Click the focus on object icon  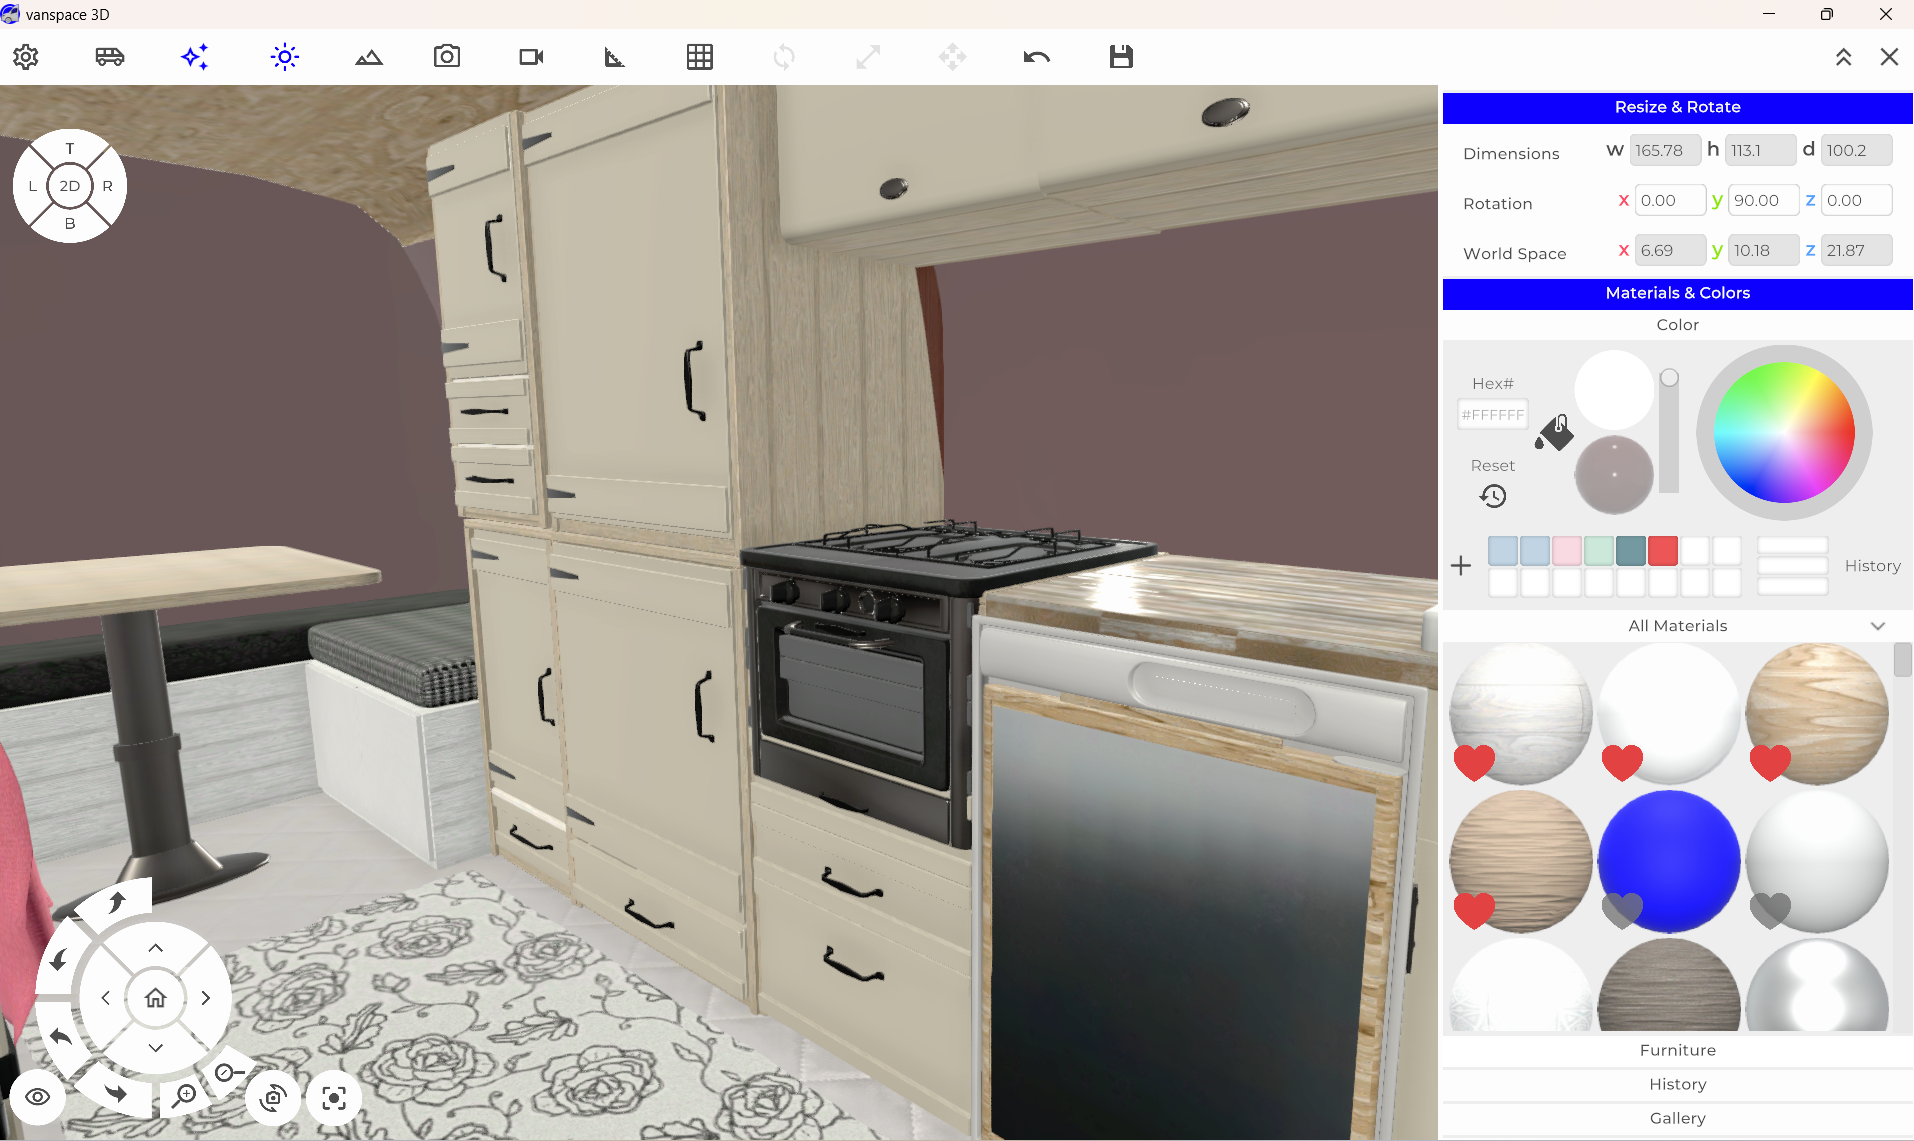(334, 1097)
